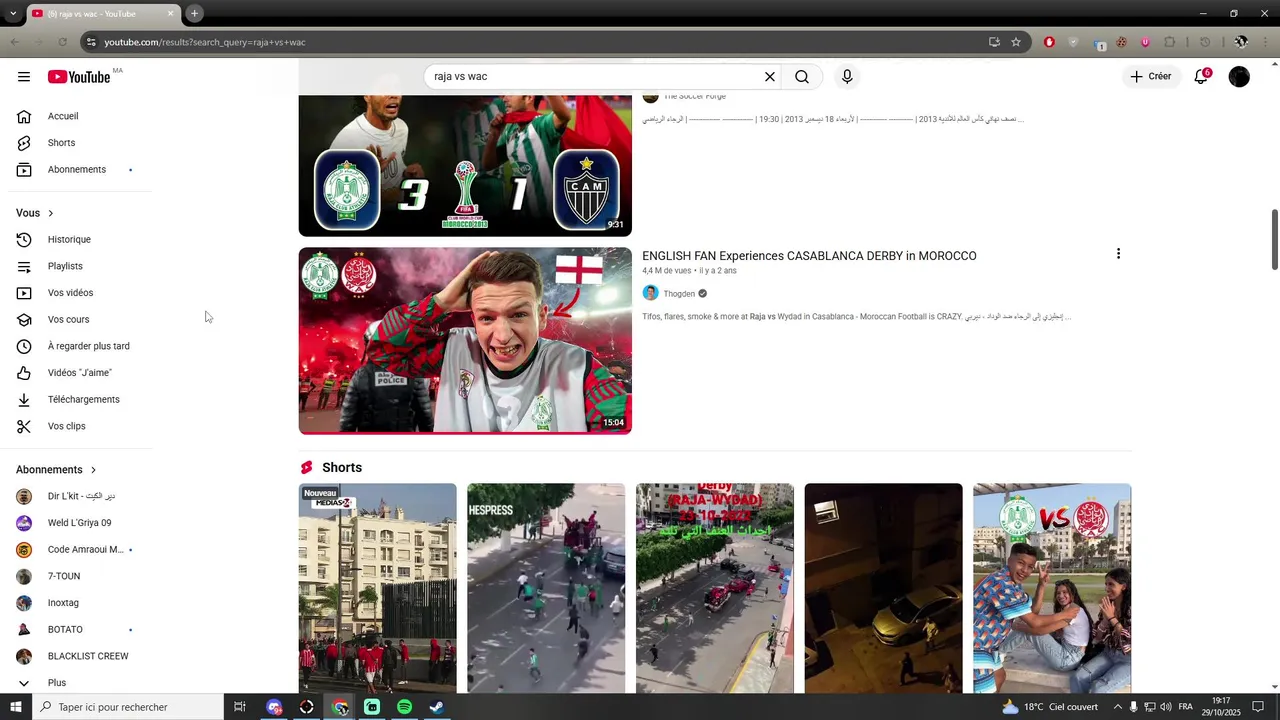Screen dimensions: 1280x720
Task: Bookmark this page with the star icon
Action: click(x=1016, y=42)
